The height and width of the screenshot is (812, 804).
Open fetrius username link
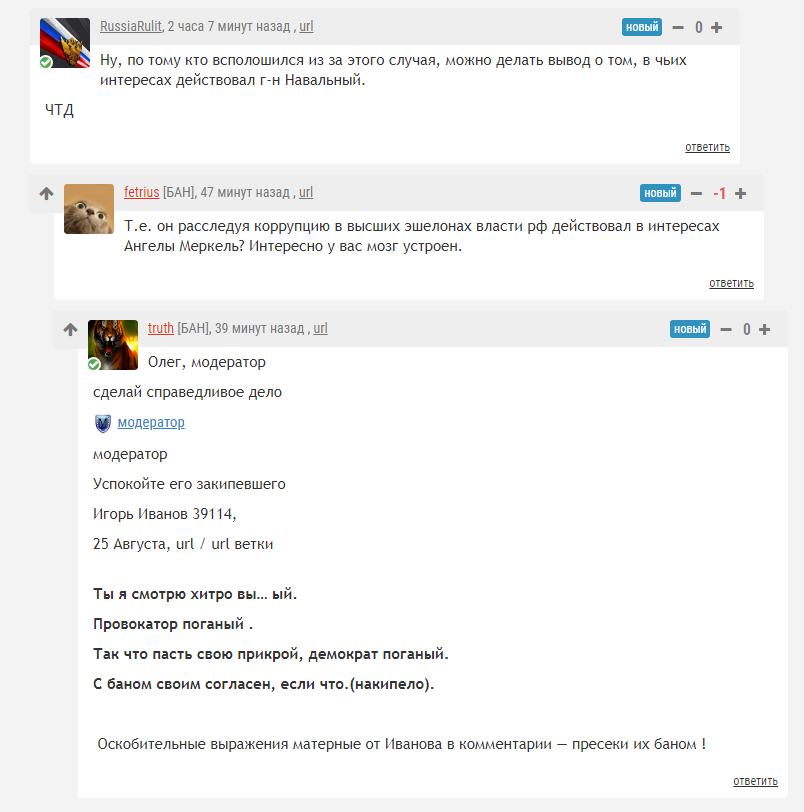141,192
